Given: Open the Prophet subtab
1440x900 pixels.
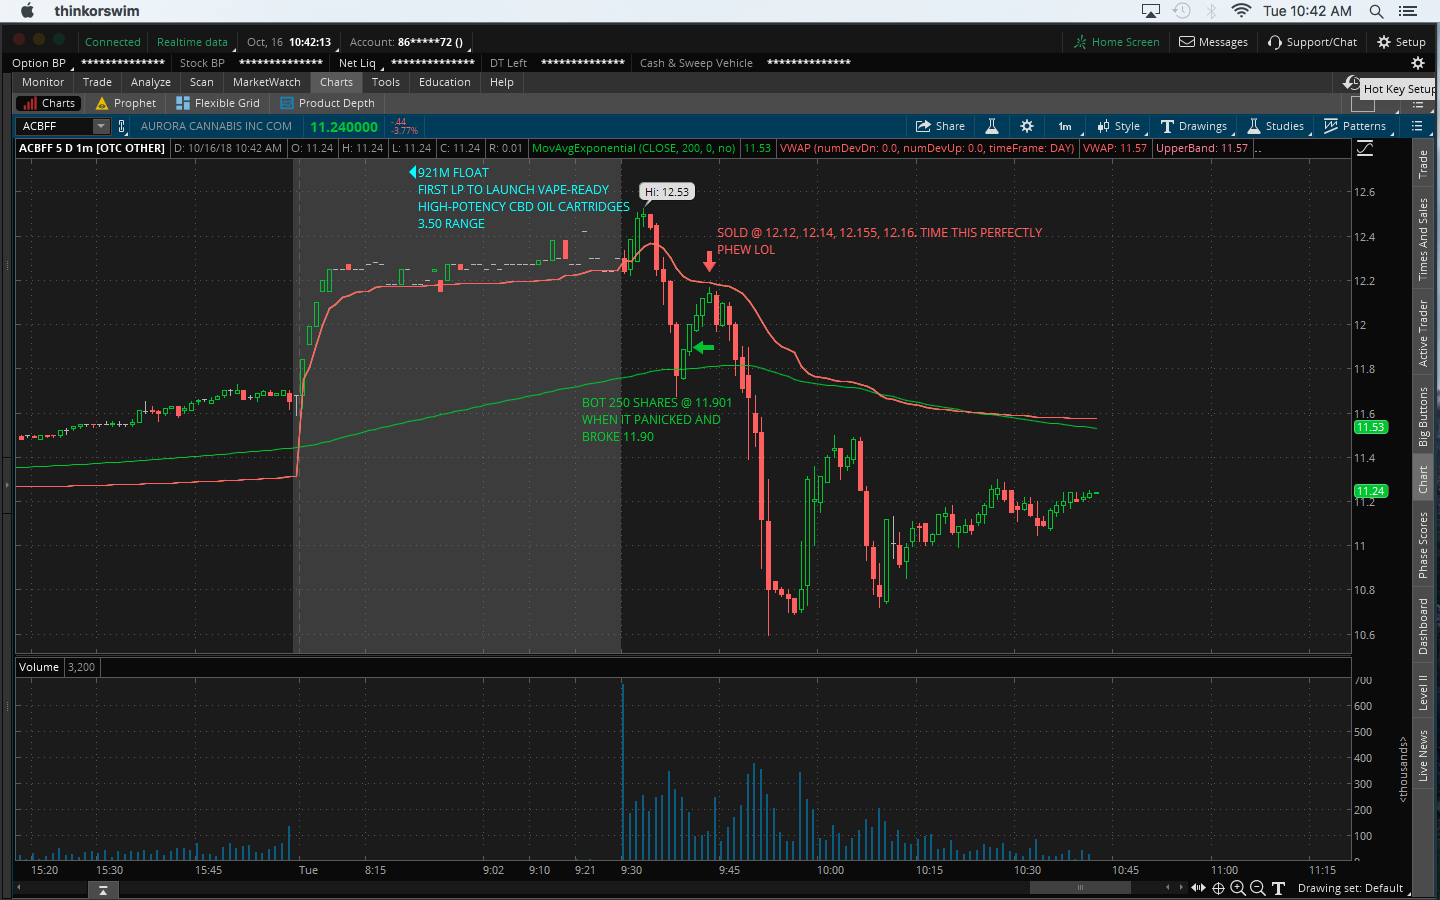Looking at the screenshot, I should click(126, 103).
